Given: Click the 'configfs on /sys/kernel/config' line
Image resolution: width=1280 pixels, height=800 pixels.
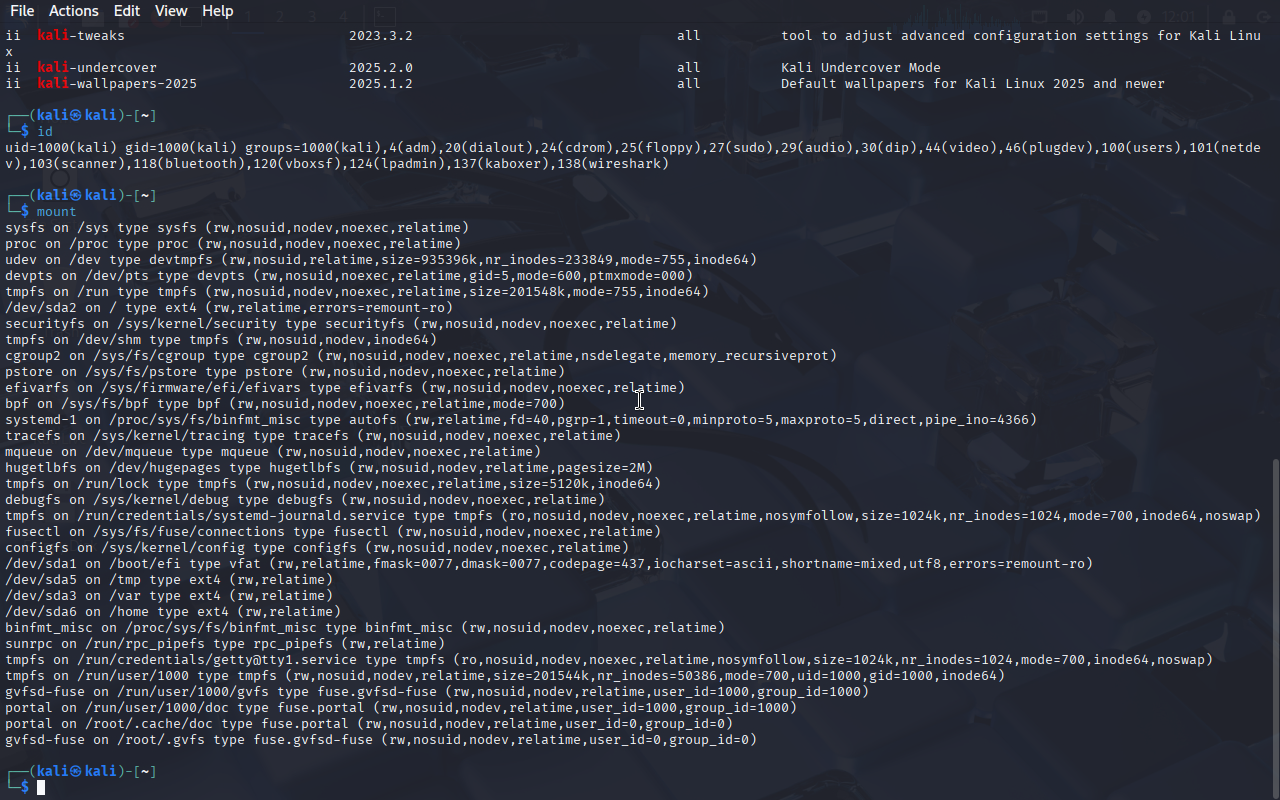Looking at the screenshot, I should pyautogui.click(x=317, y=548).
